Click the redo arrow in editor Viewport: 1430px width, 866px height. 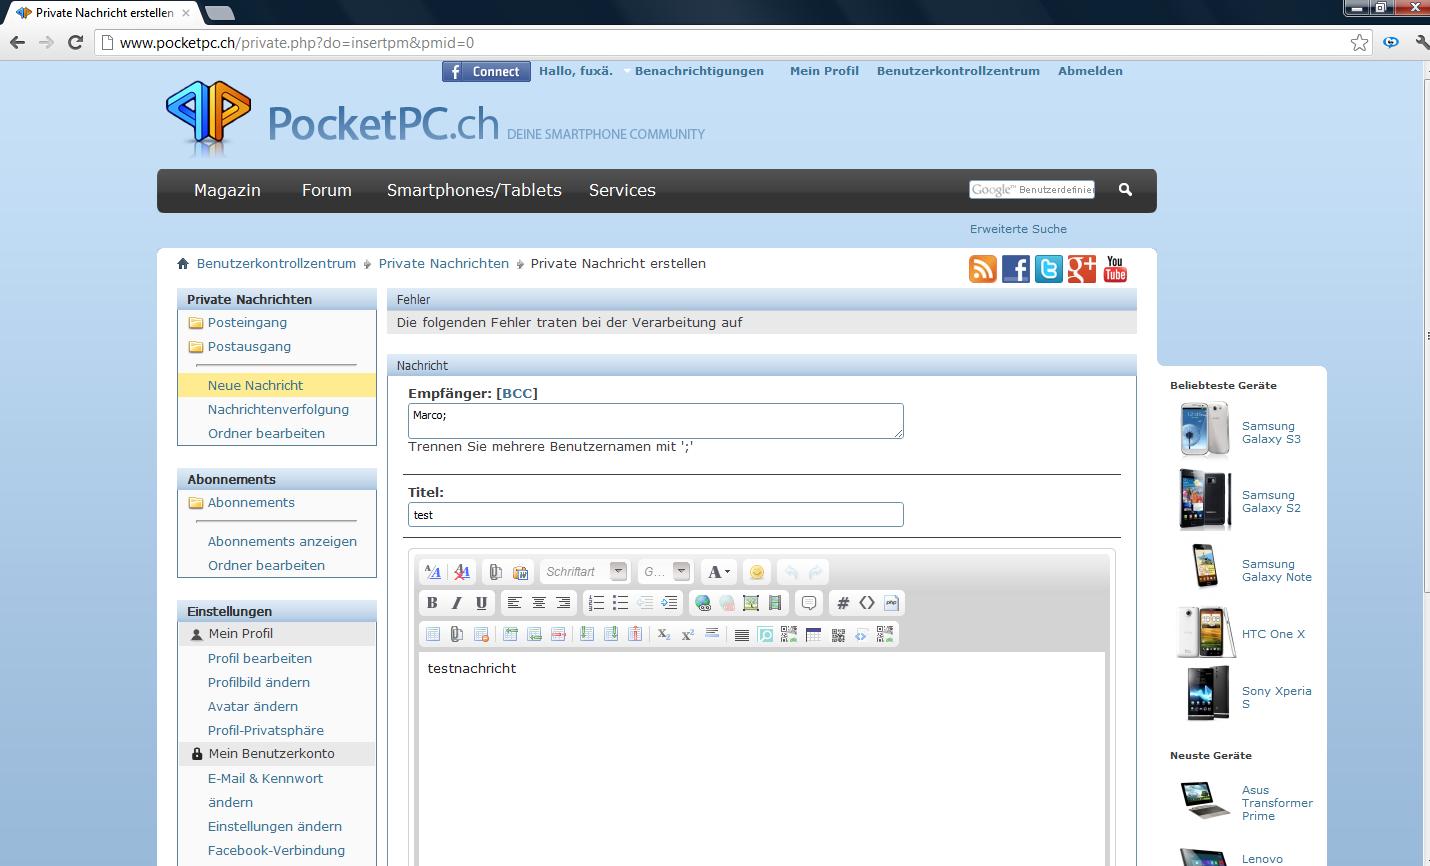[815, 572]
